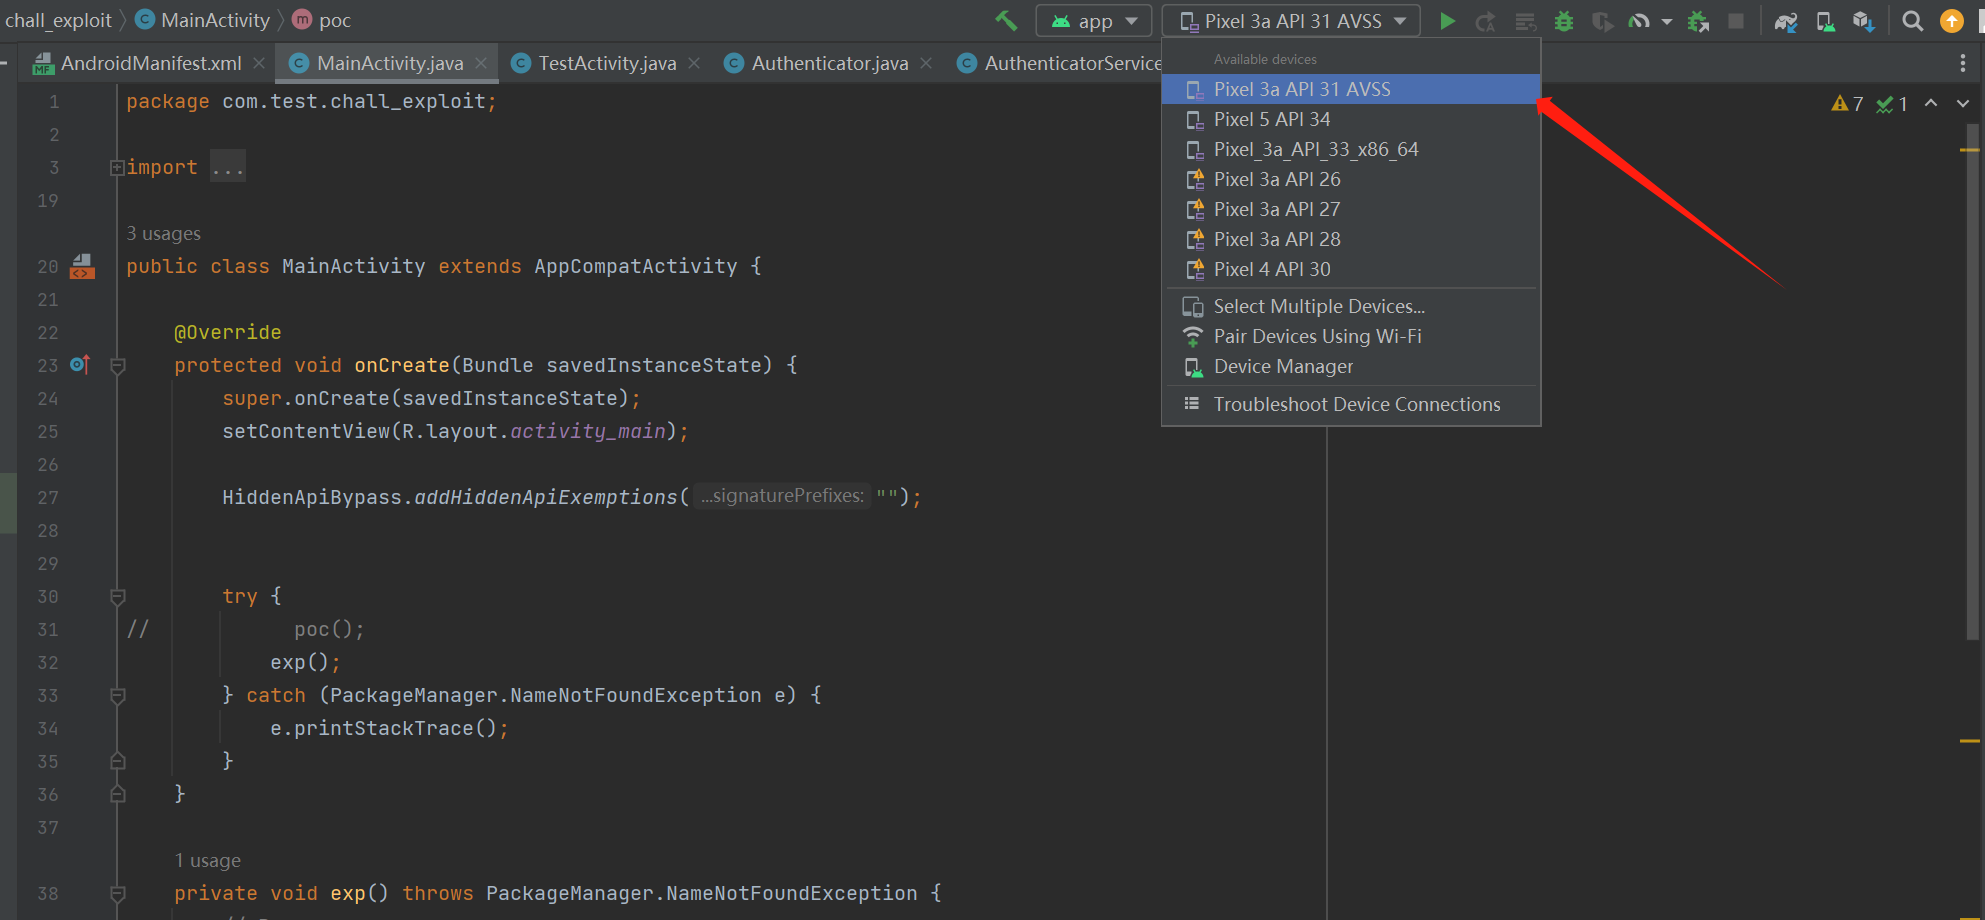Click the override gutter icon on line 23
This screenshot has width=1985, height=920.
coord(80,365)
